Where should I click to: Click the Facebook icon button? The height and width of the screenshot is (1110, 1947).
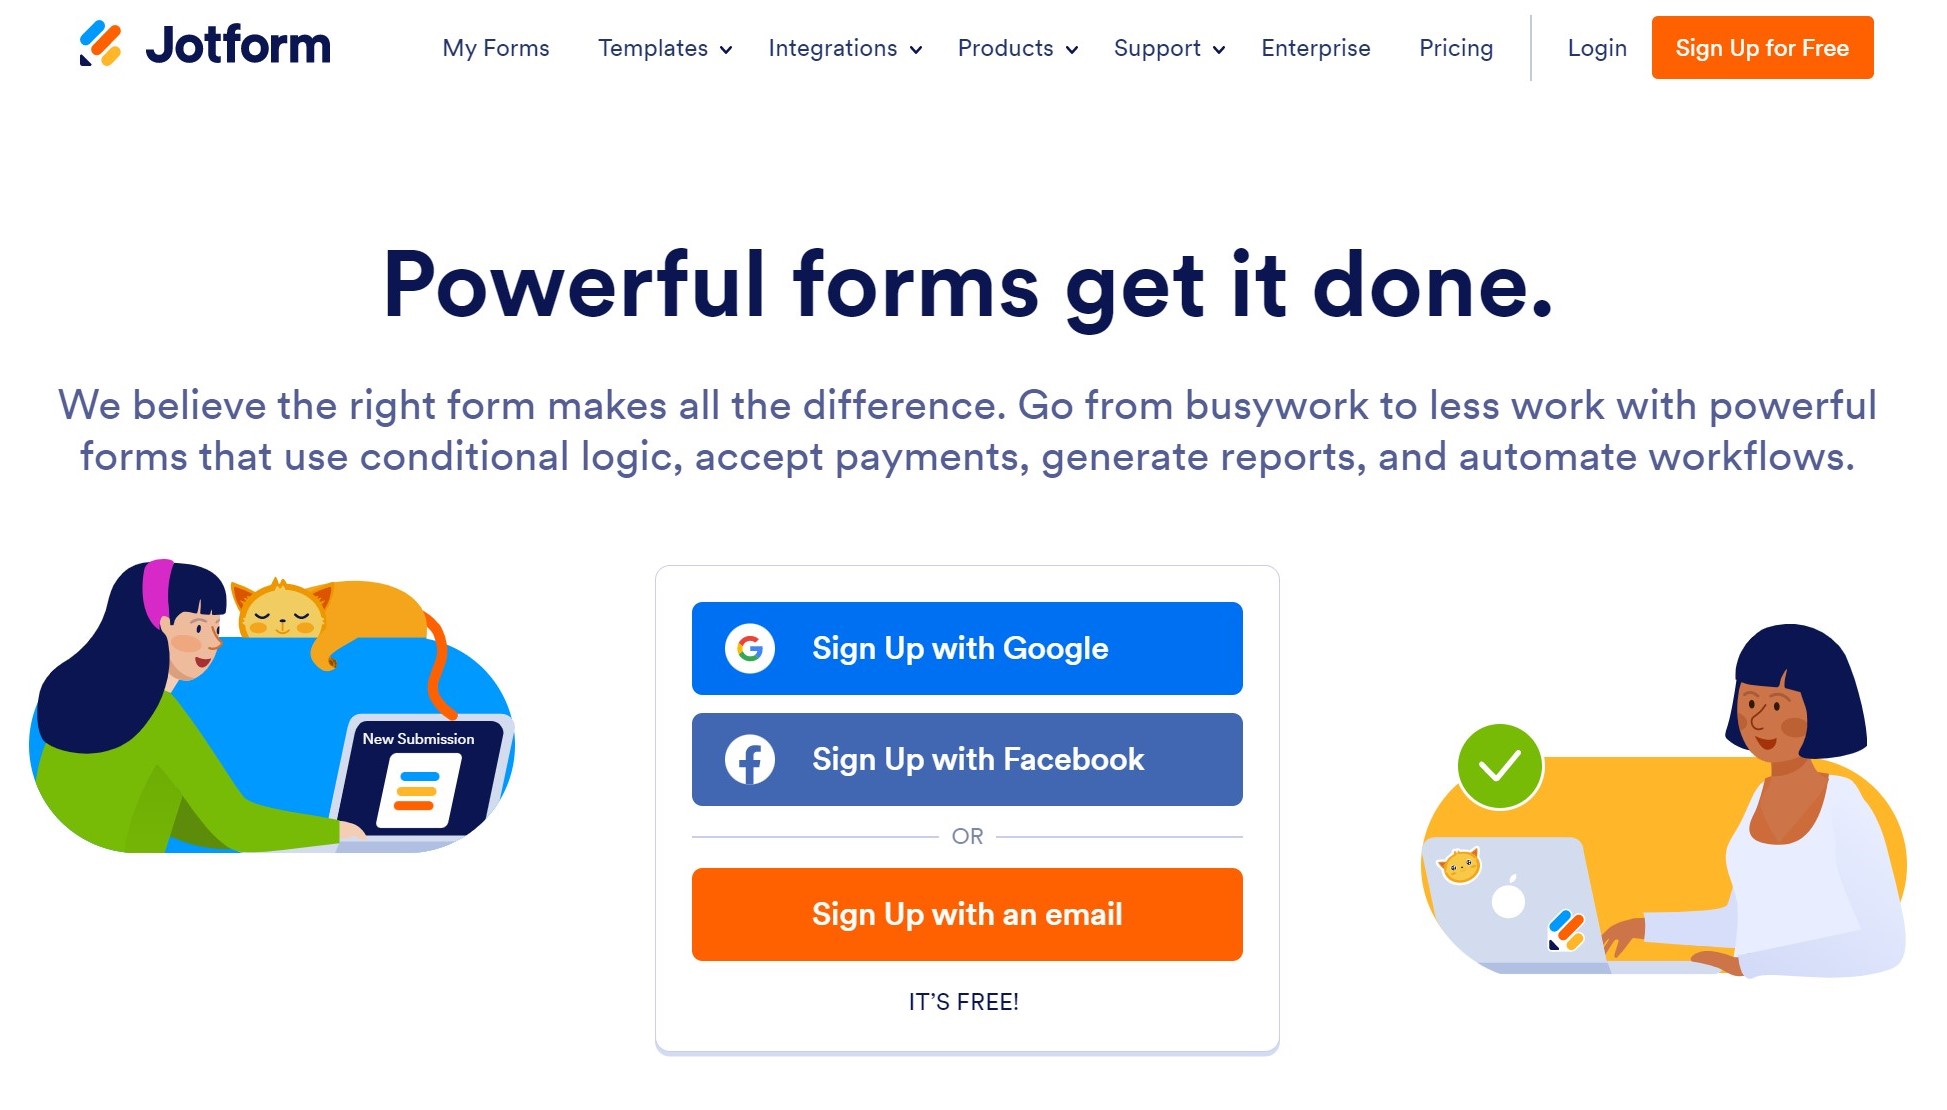[x=749, y=760]
